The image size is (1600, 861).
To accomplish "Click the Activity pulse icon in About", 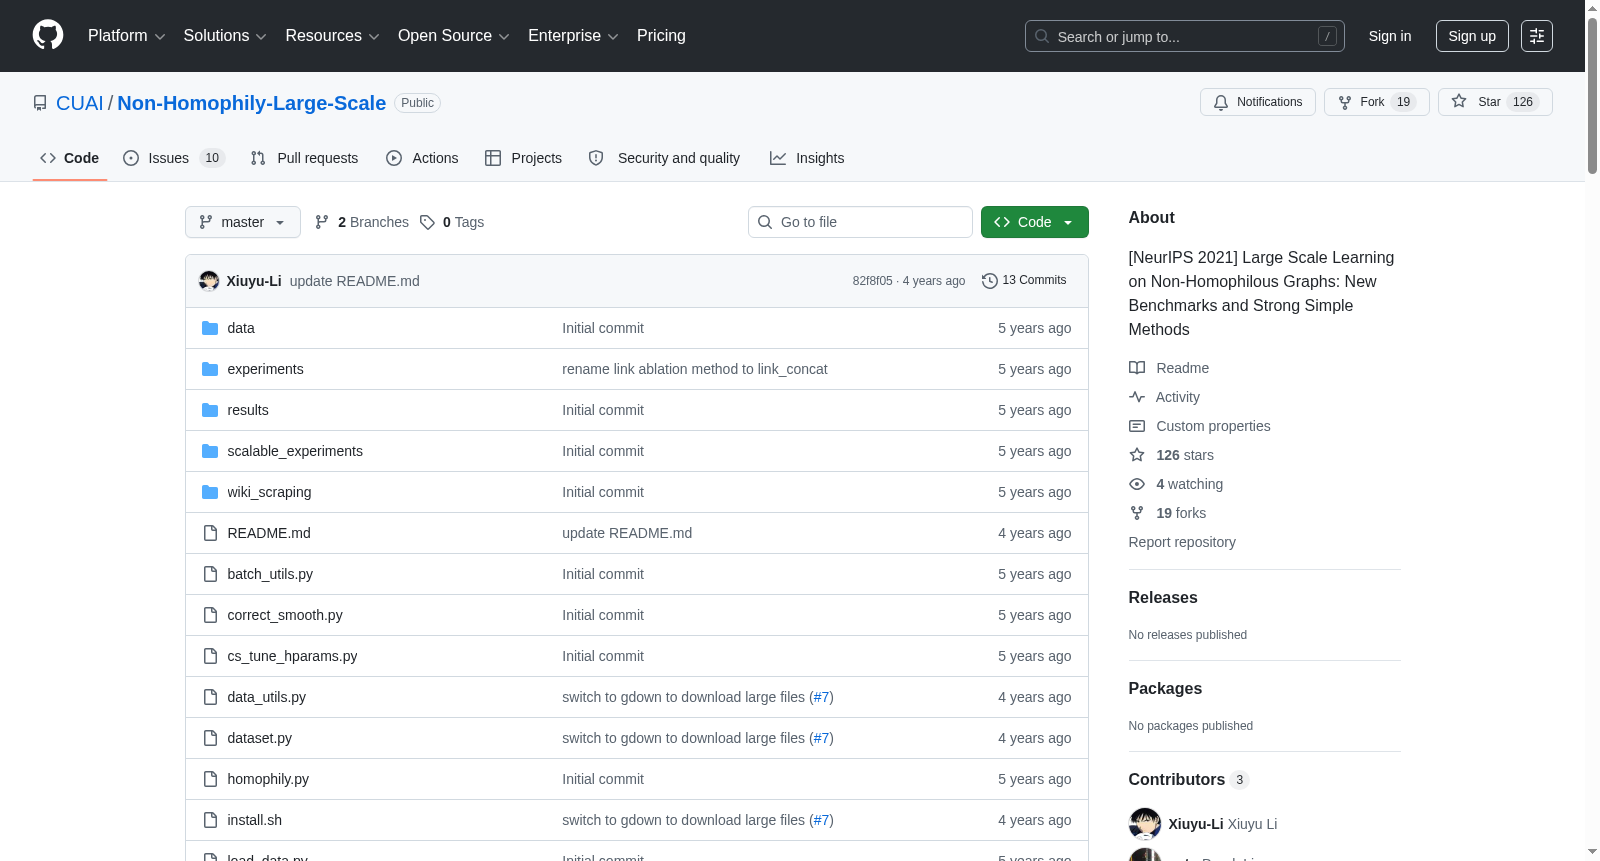I will 1137,397.
